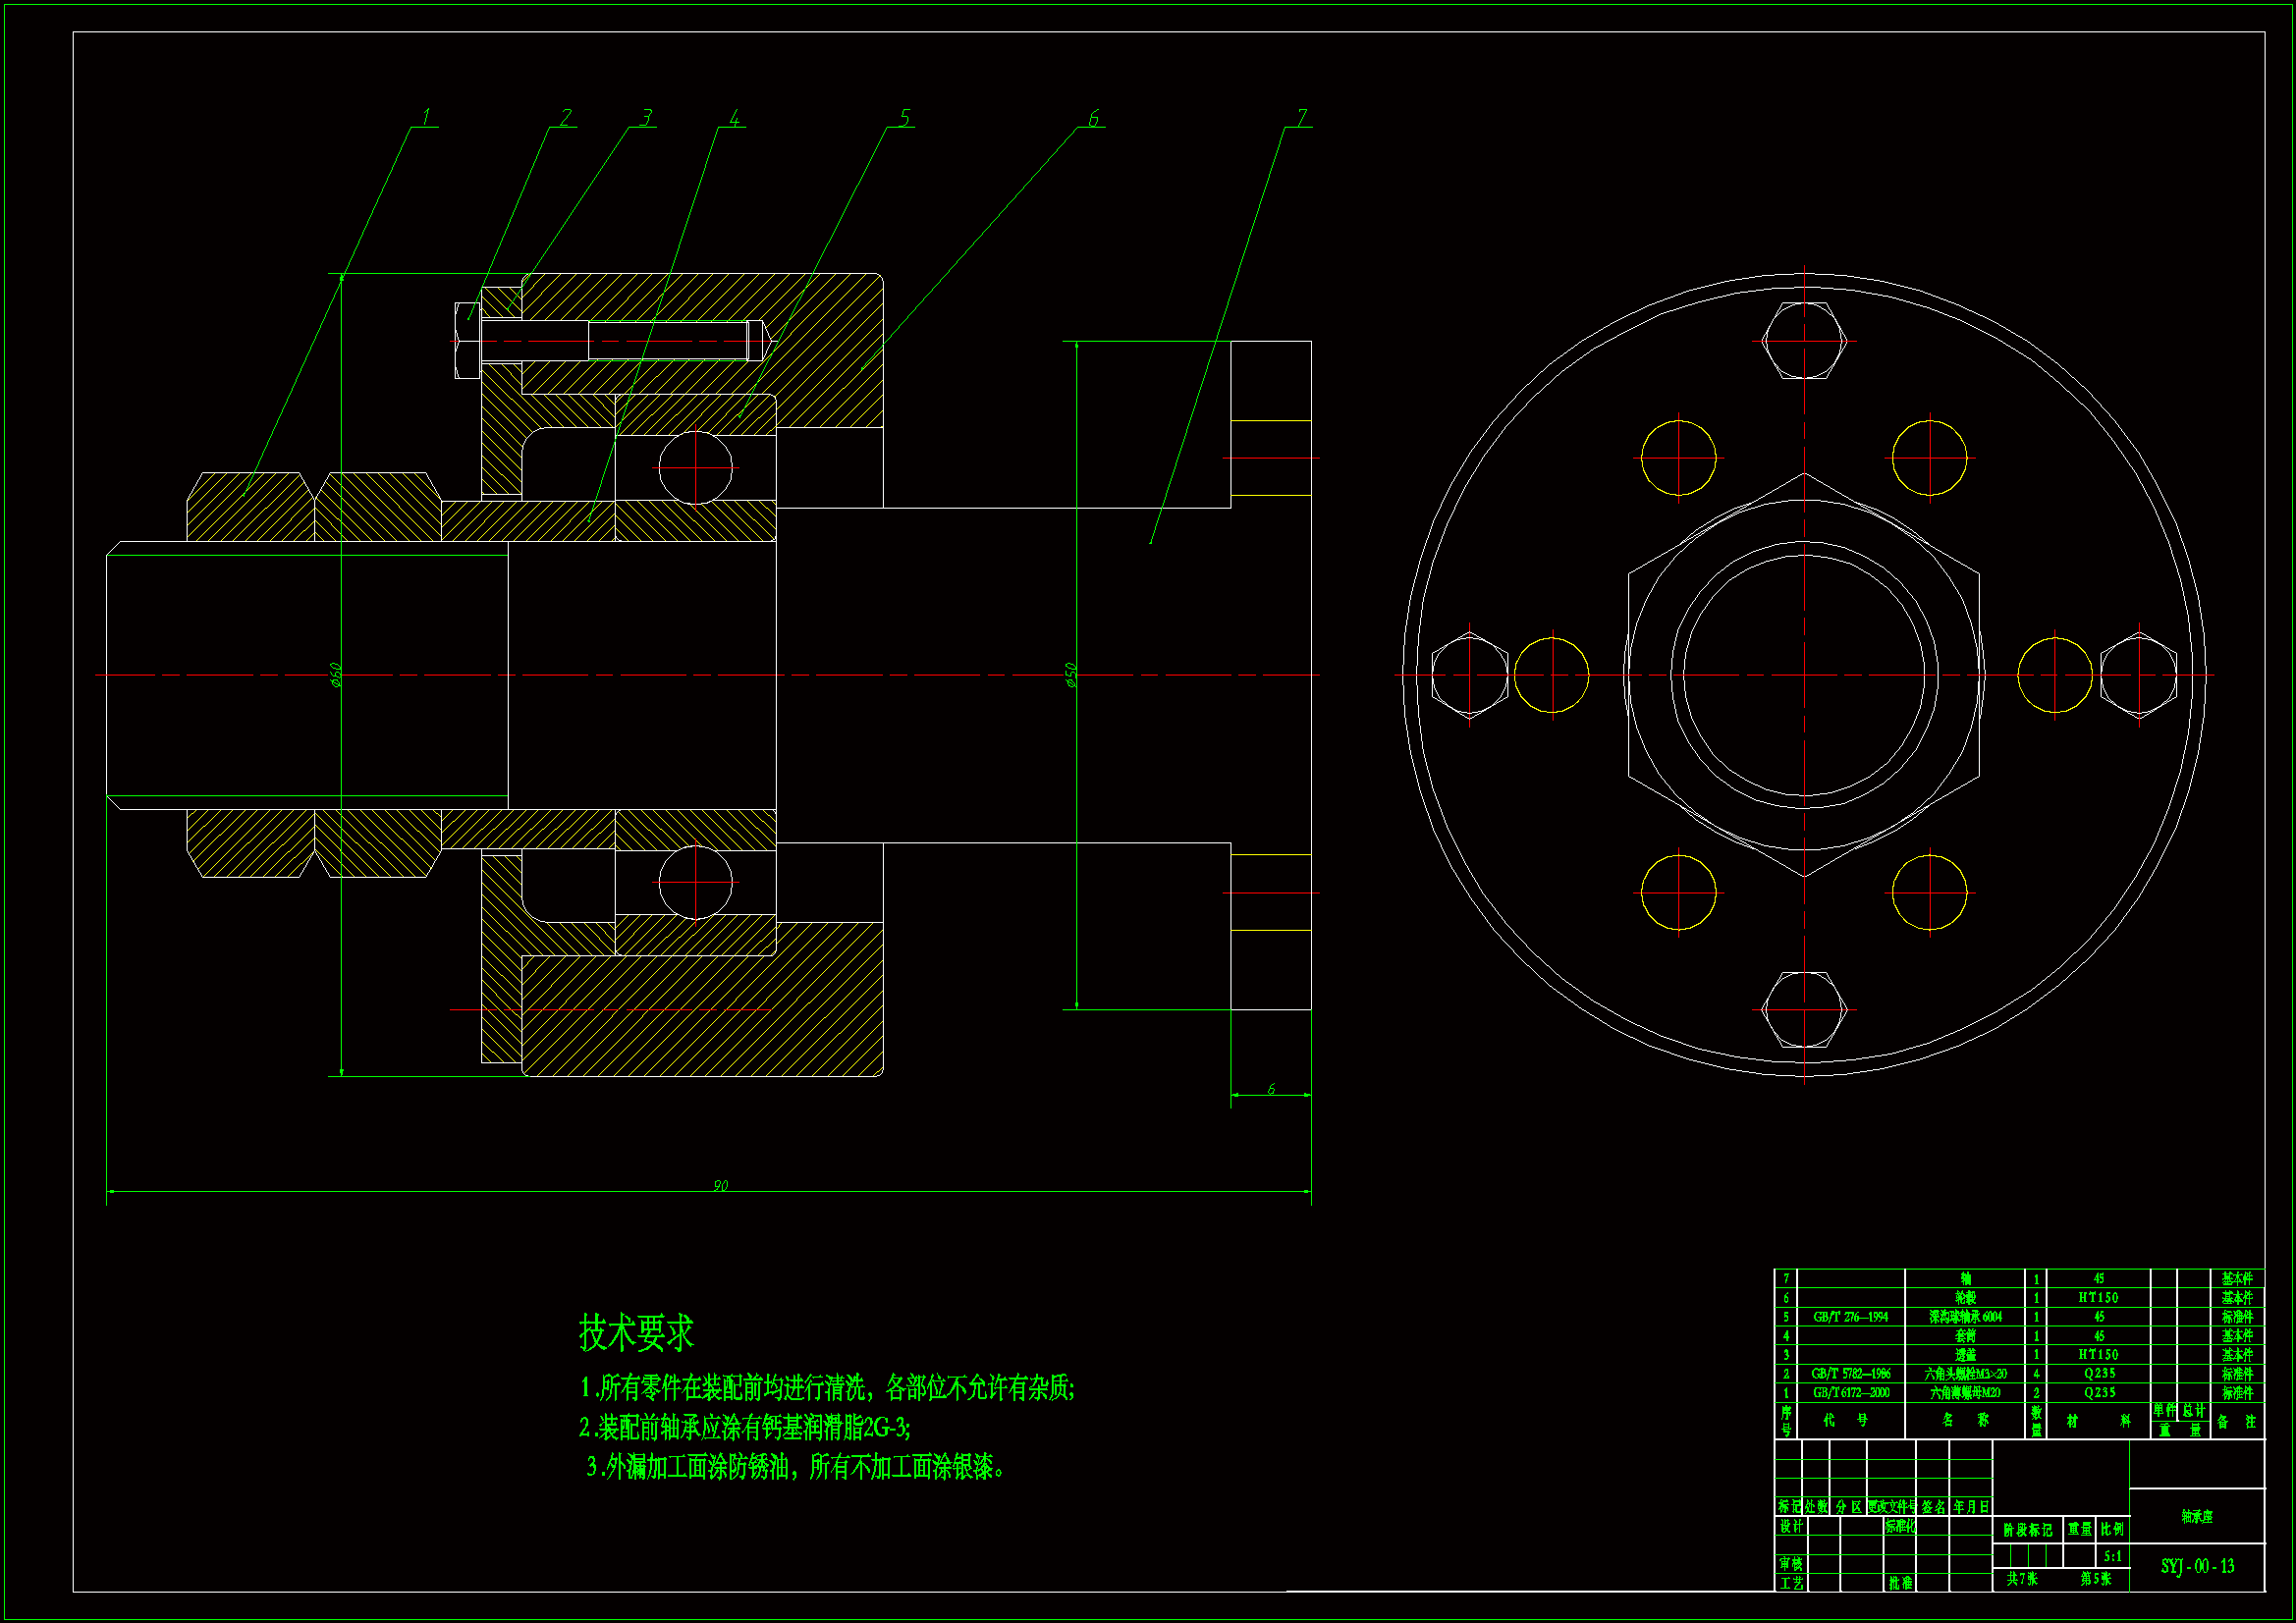Click the 技术要求 heading text
The height and width of the screenshot is (1623, 2296).
point(636,1332)
